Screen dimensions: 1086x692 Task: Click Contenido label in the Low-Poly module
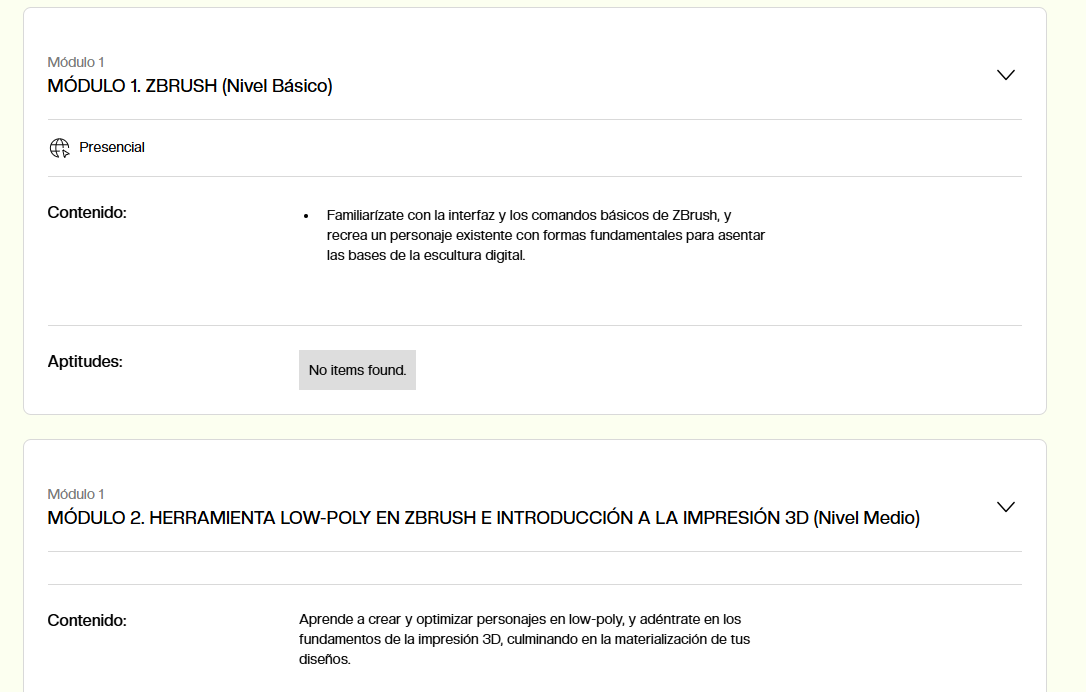pos(87,620)
